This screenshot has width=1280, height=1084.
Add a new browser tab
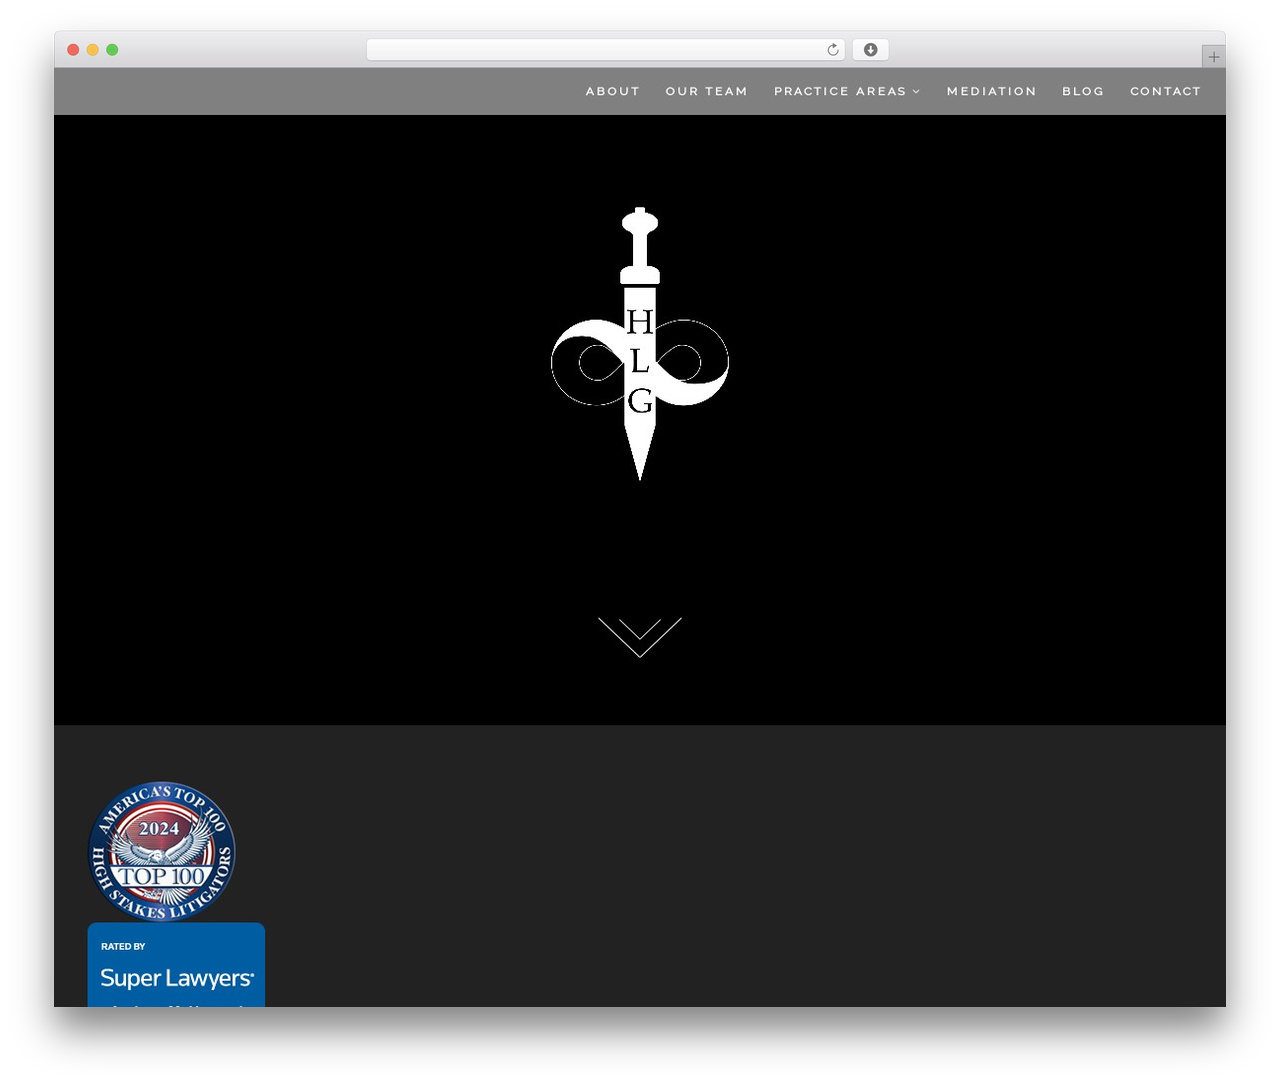click(x=1214, y=57)
